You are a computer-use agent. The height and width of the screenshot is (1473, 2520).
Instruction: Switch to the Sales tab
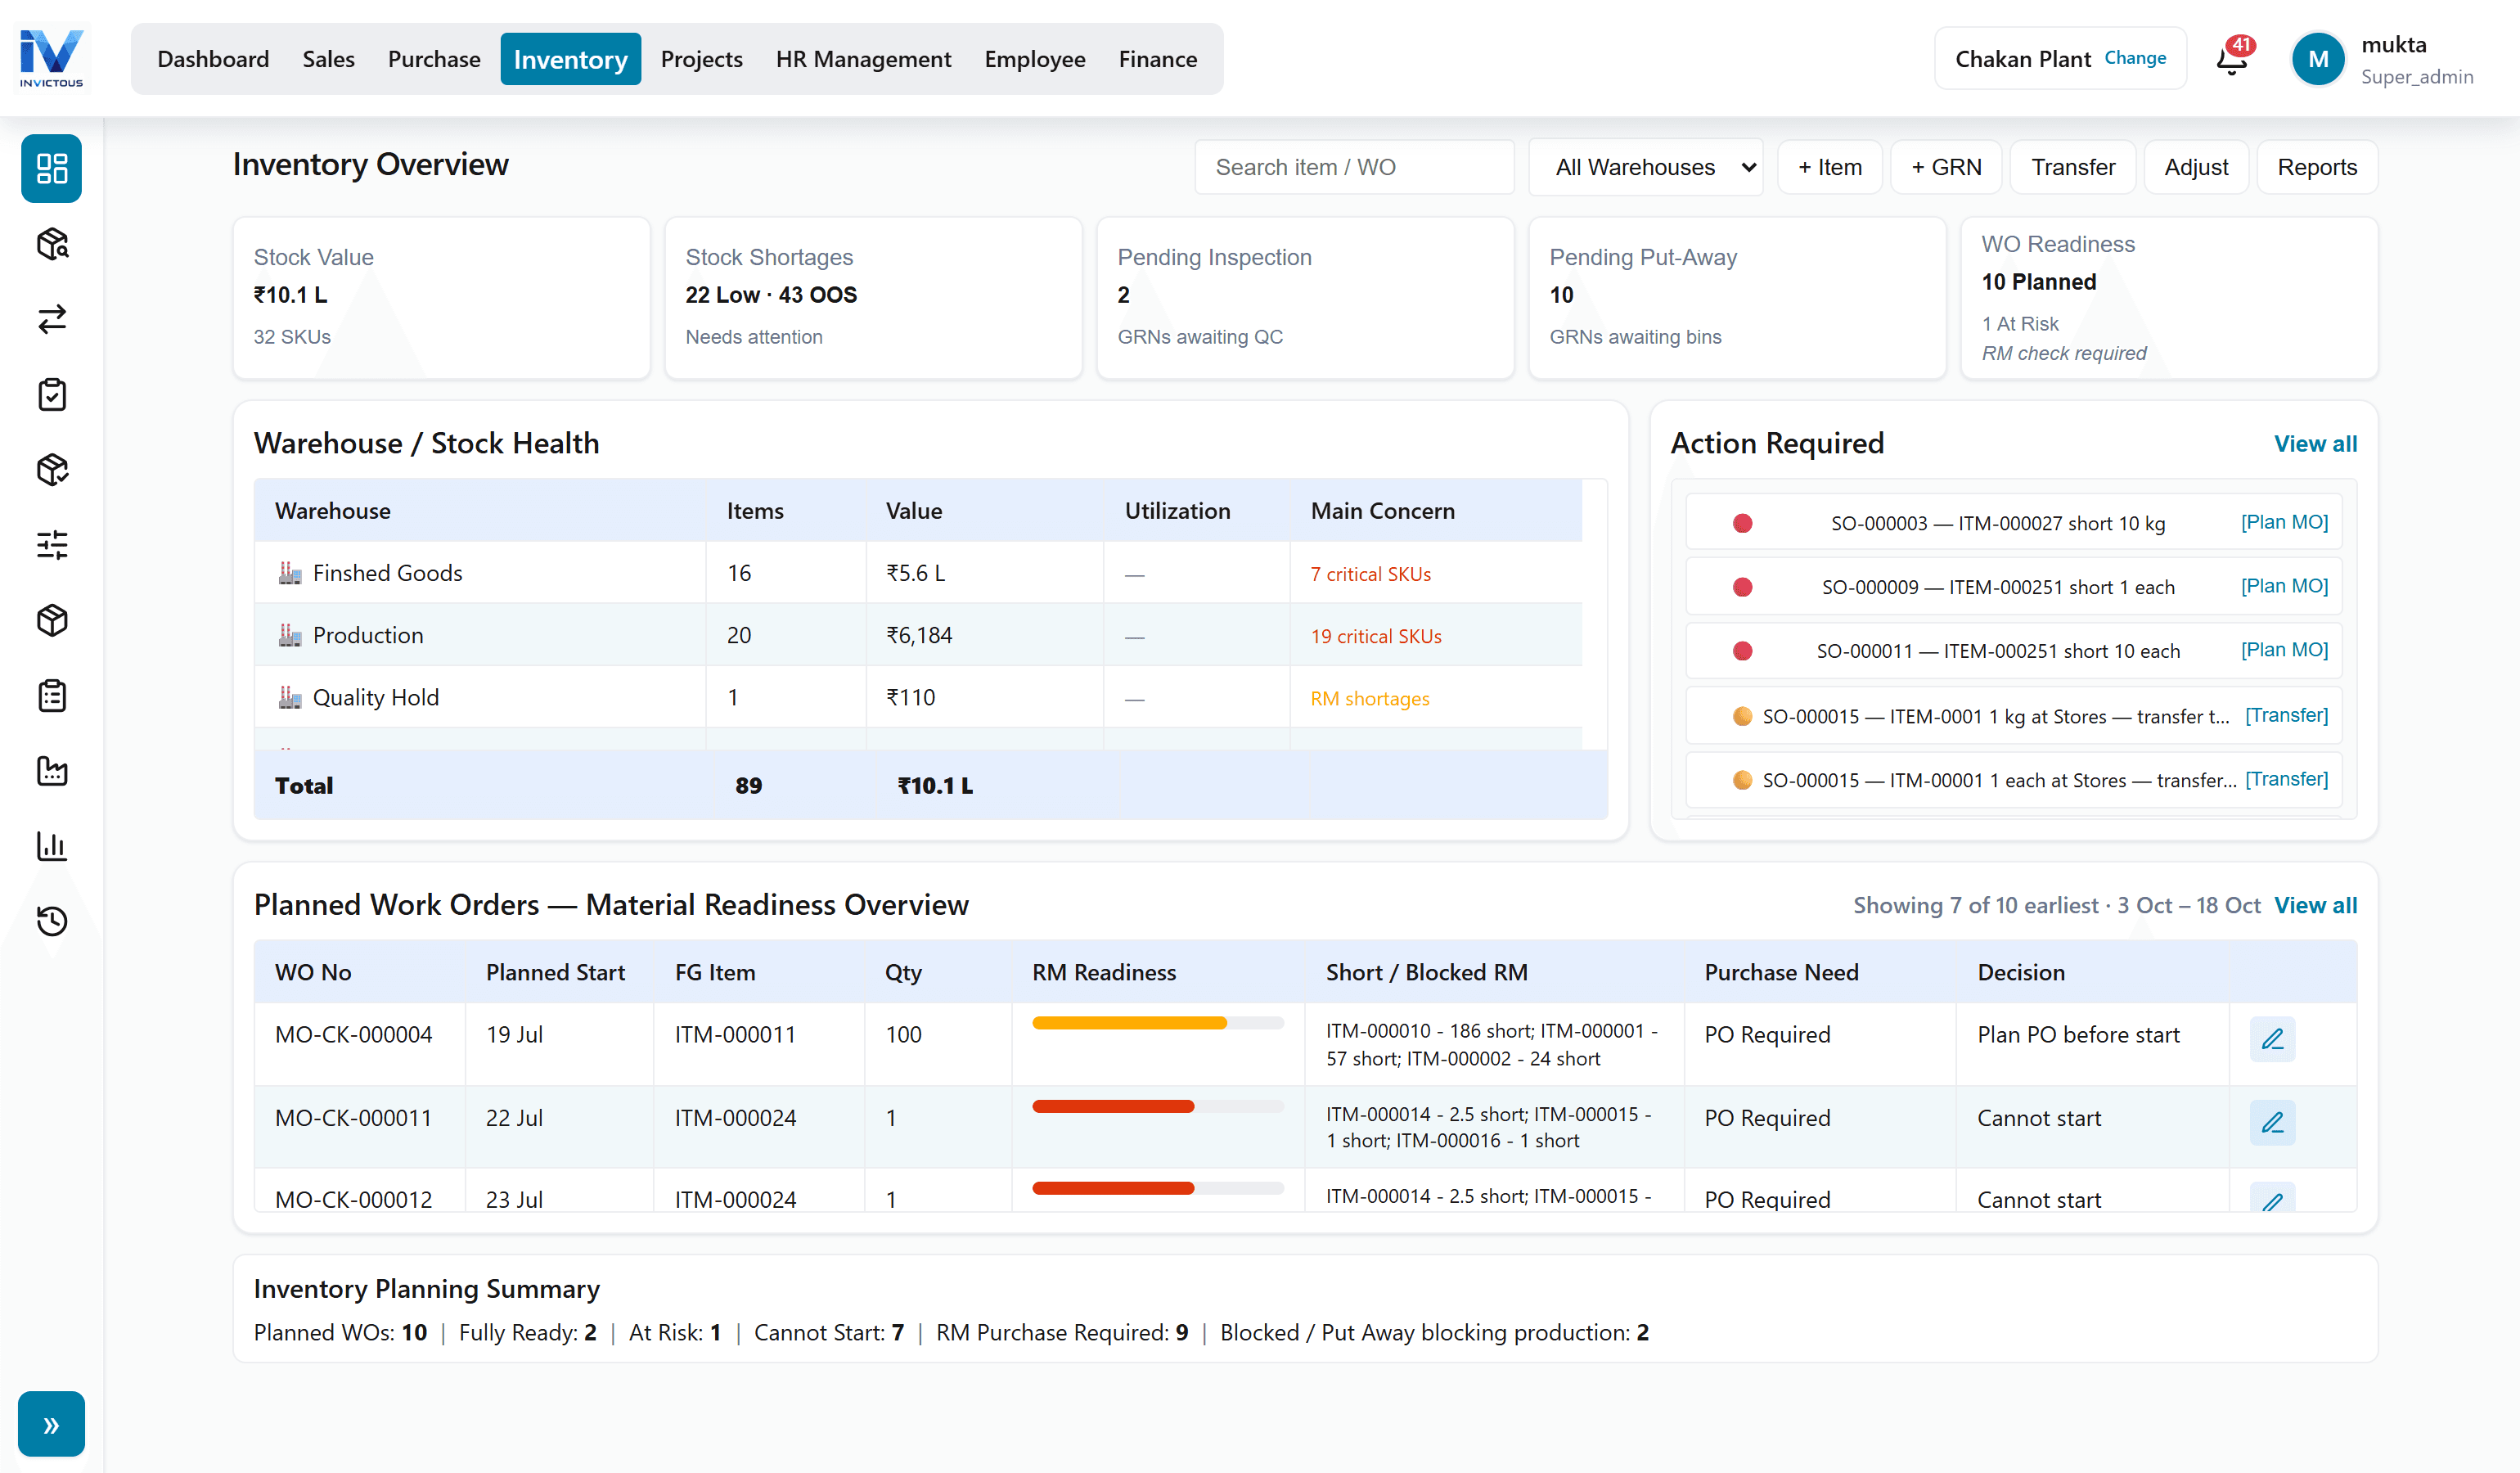click(x=328, y=59)
